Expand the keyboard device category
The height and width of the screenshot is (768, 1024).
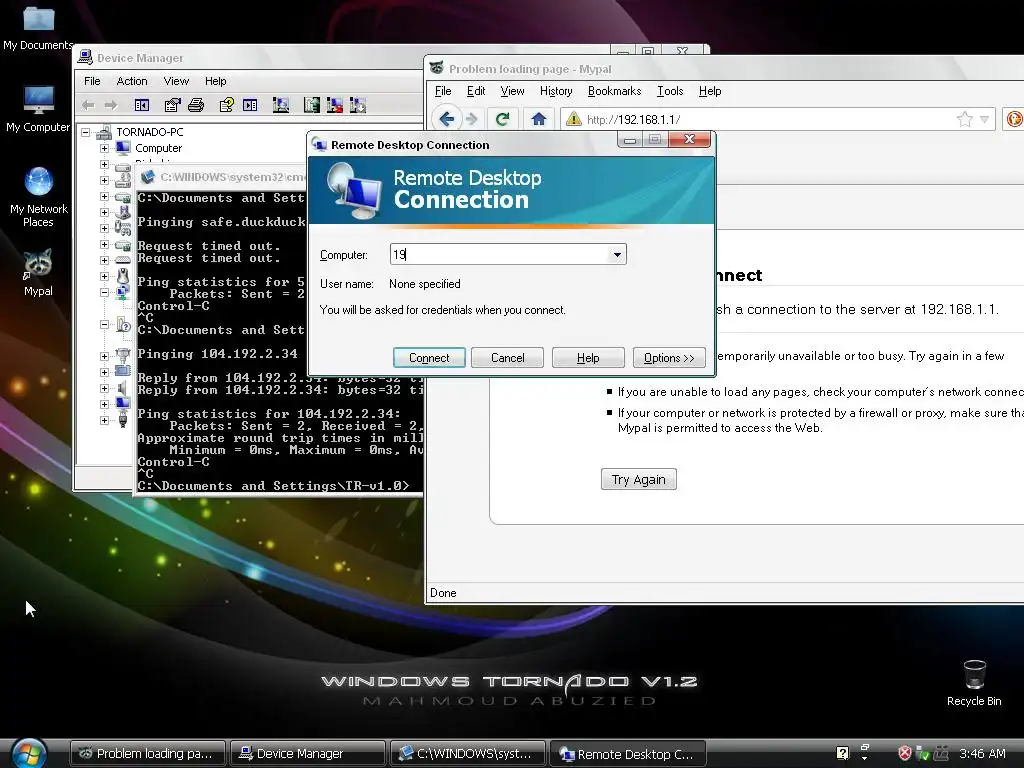coord(104,260)
